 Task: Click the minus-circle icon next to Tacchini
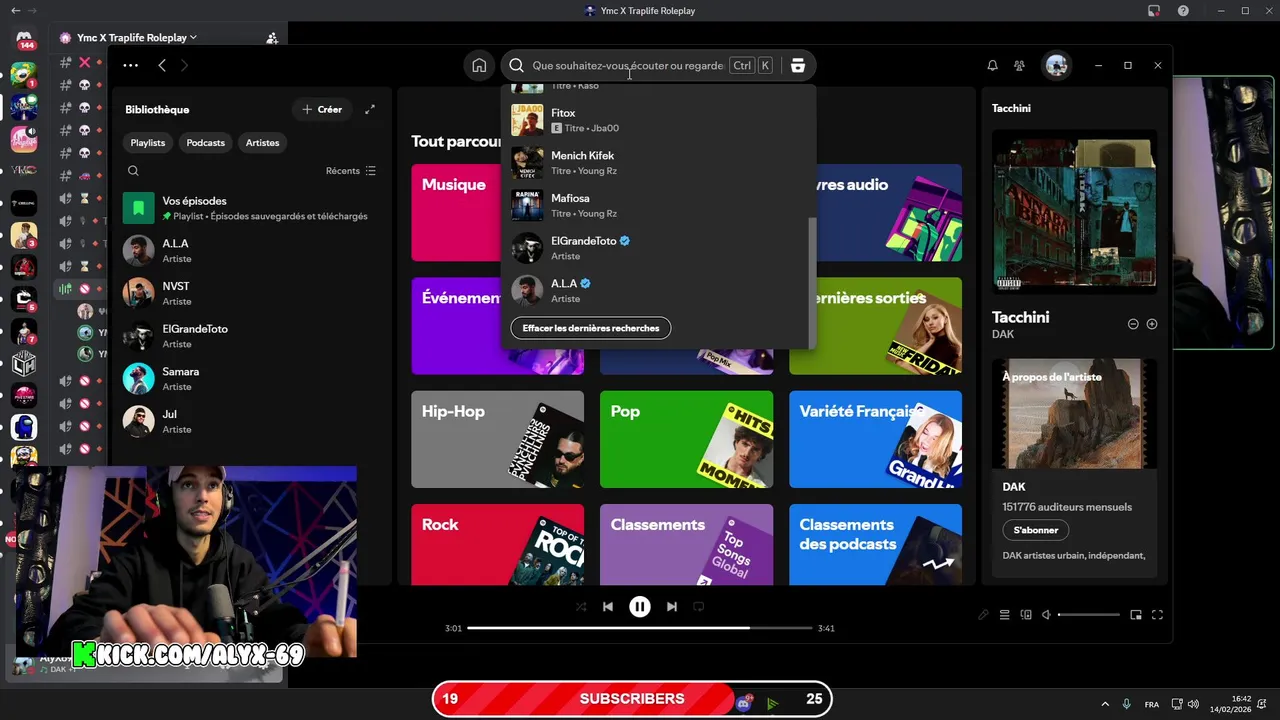(1133, 324)
